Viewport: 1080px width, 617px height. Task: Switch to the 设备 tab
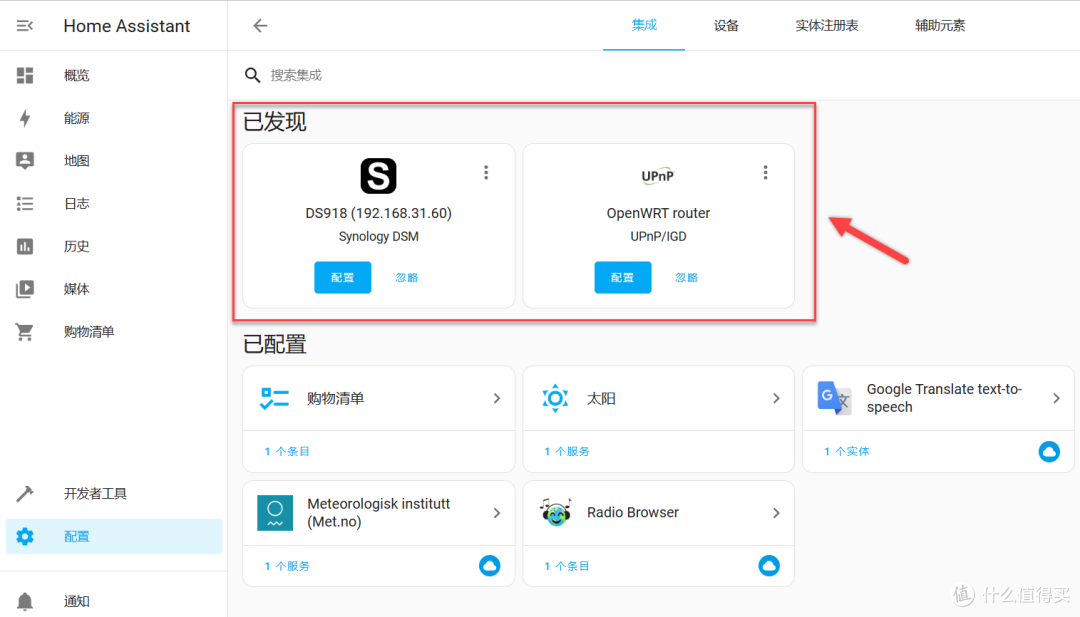(x=726, y=25)
